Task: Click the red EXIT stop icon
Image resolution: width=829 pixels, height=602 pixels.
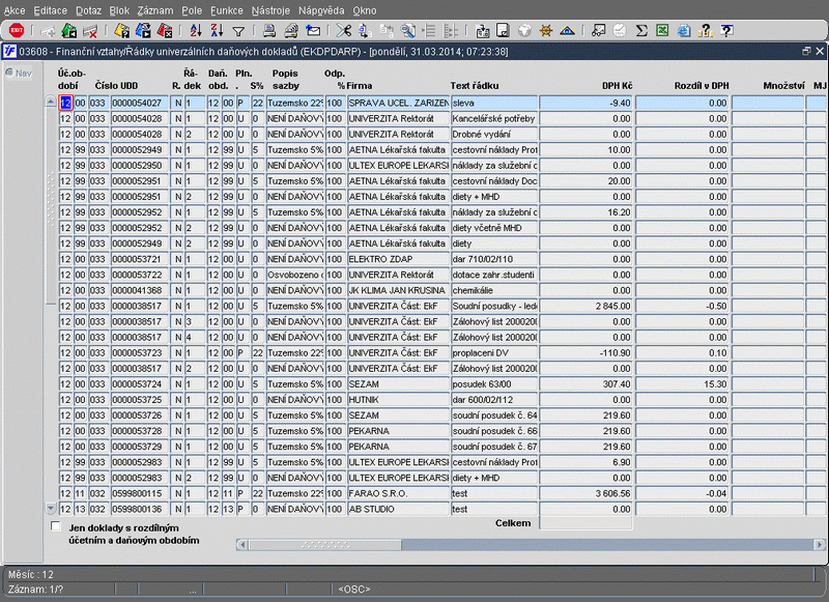Action: (x=15, y=31)
